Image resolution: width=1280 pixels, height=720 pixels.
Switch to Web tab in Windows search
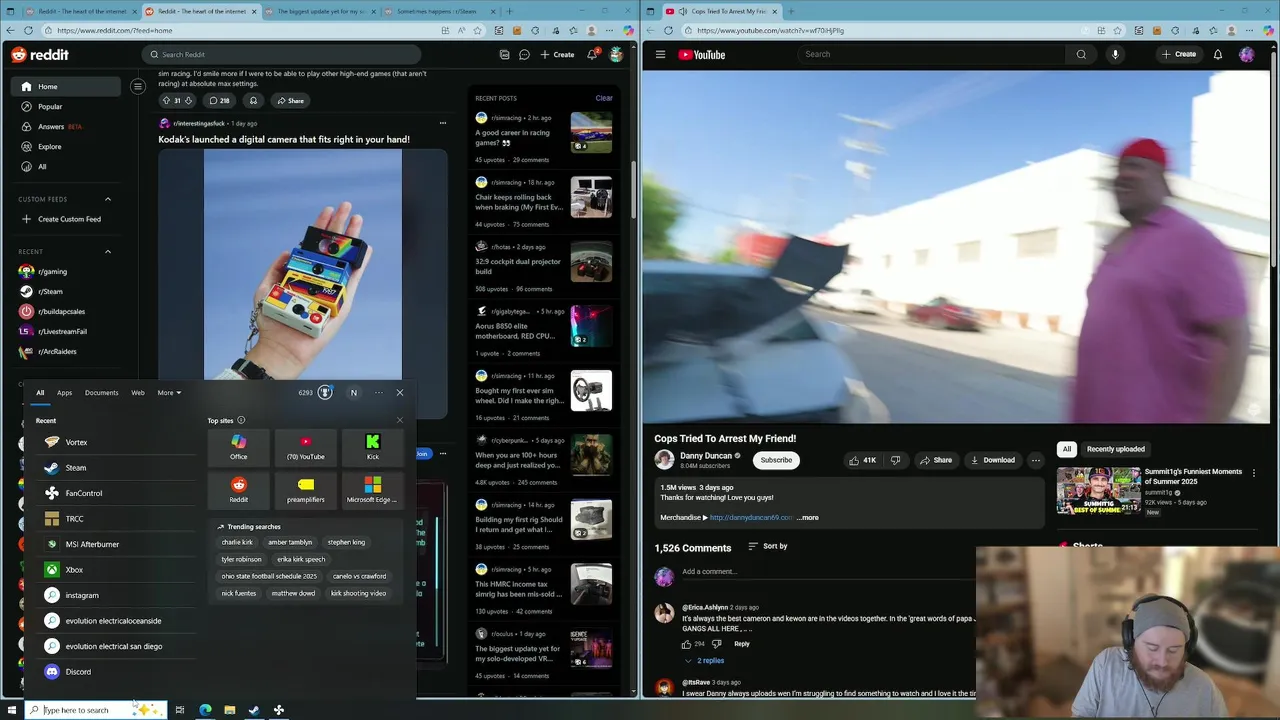click(138, 393)
